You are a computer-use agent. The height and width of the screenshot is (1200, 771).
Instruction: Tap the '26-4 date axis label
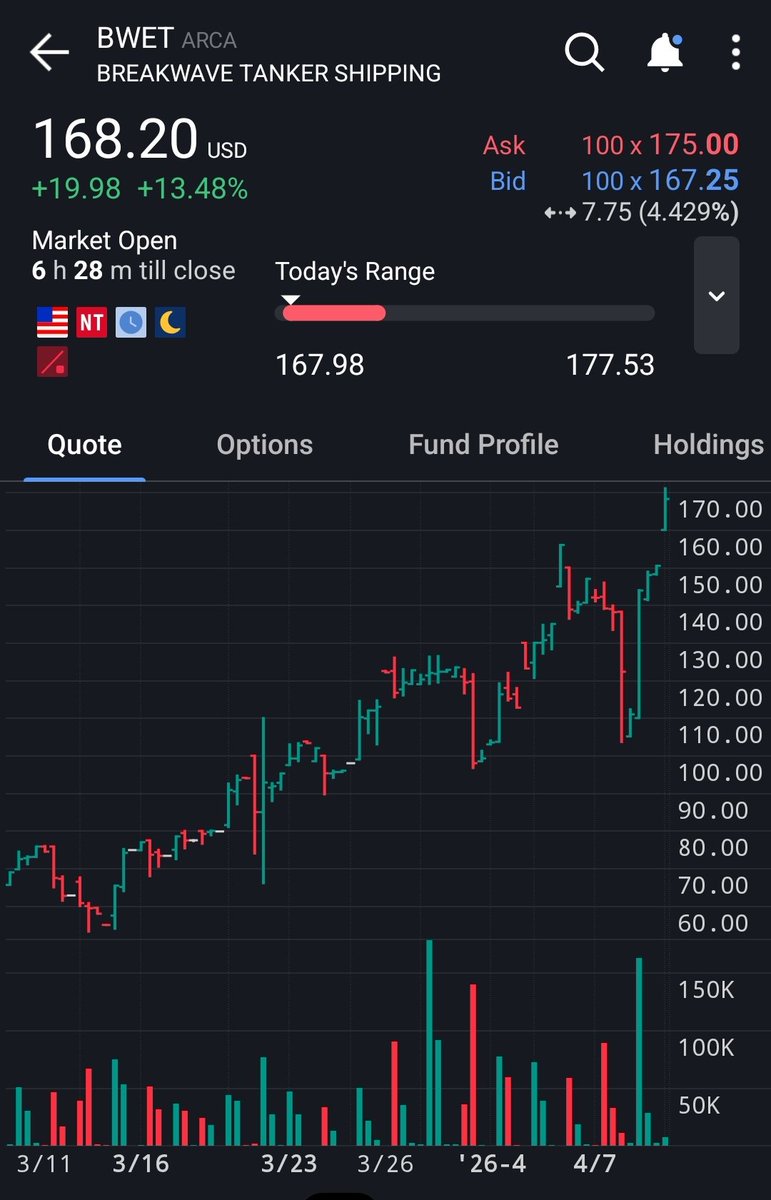tap(492, 1164)
